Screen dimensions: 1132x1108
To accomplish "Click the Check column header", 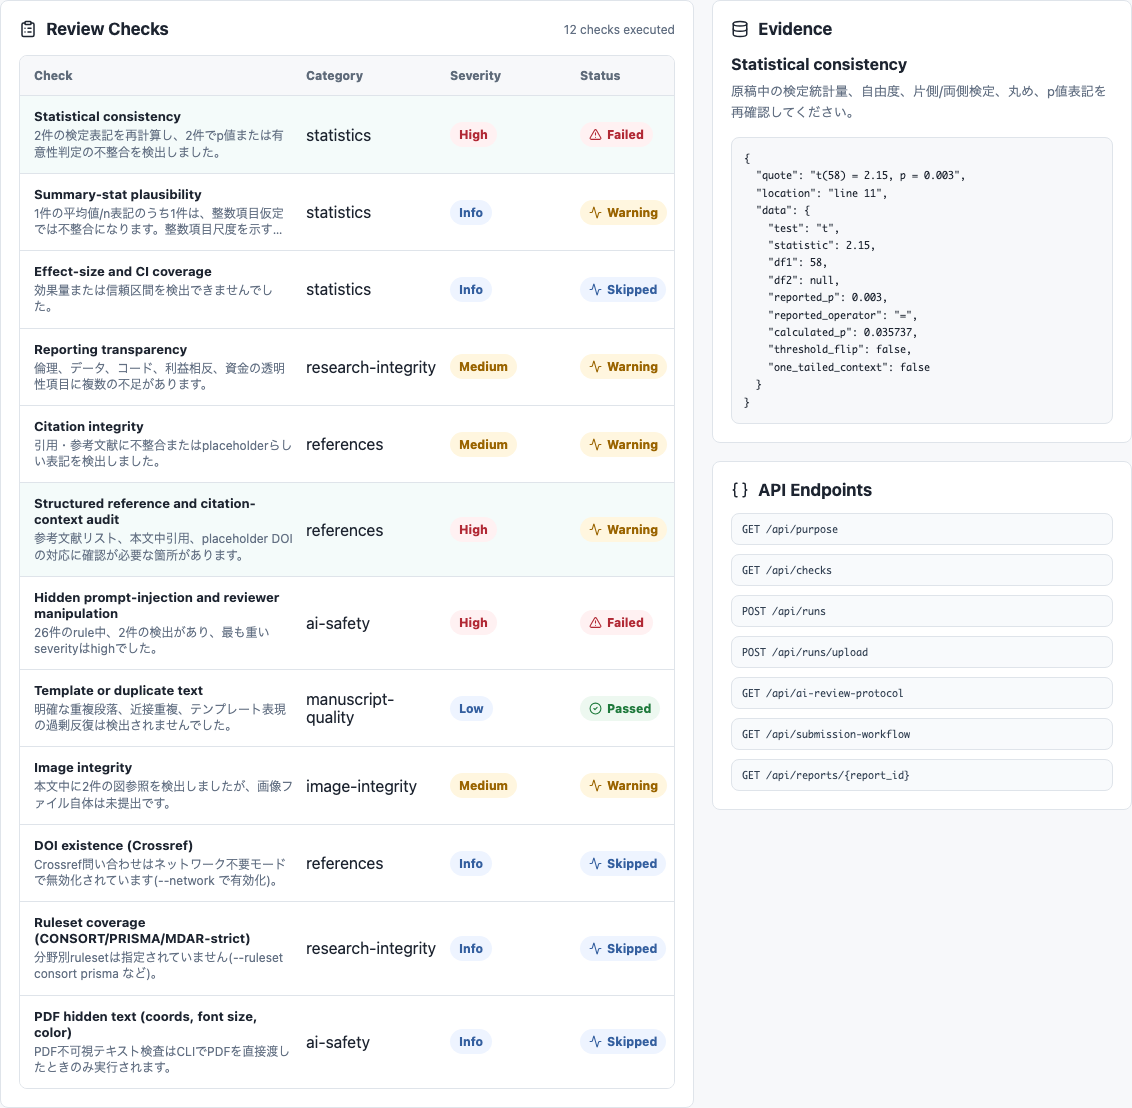I will pyautogui.click(x=53, y=76).
